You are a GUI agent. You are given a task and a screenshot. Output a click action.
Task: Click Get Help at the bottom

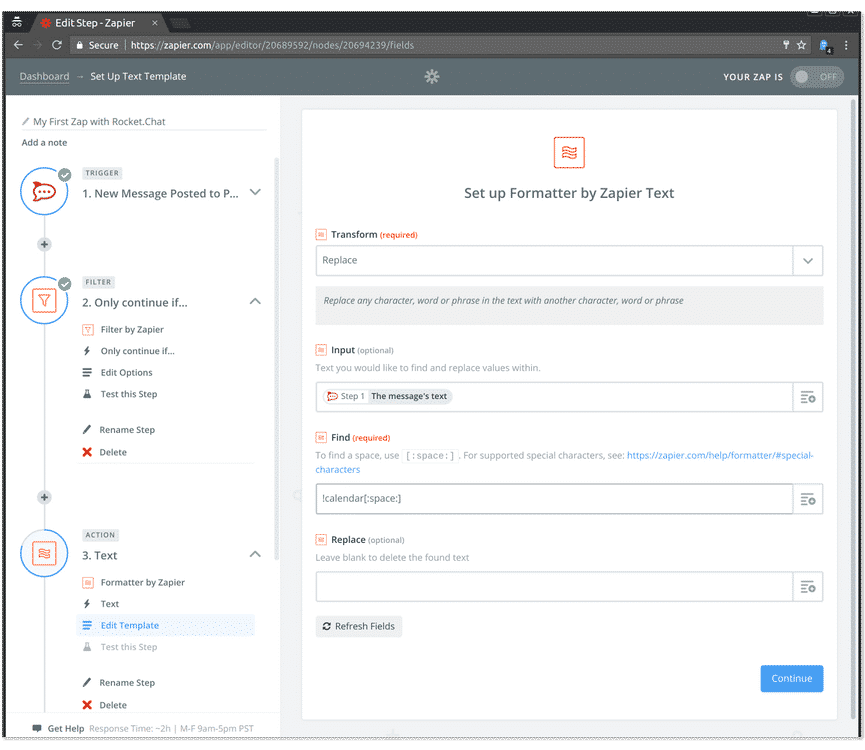tap(66, 728)
